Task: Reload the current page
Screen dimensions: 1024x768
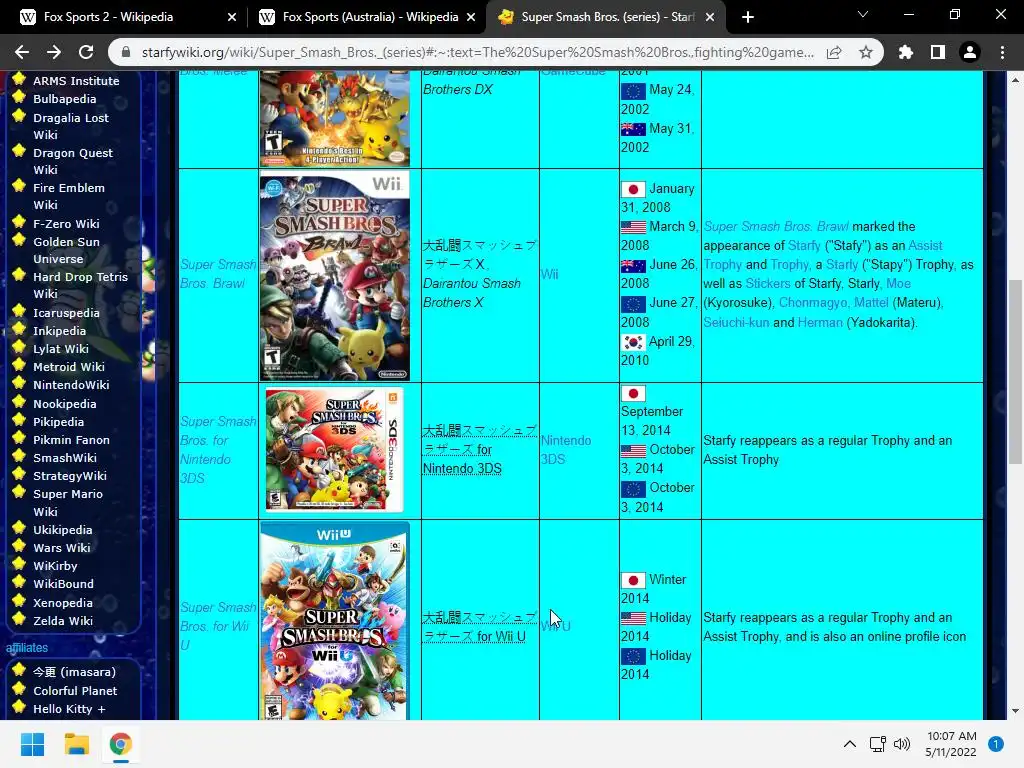Action: click(x=86, y=52)
